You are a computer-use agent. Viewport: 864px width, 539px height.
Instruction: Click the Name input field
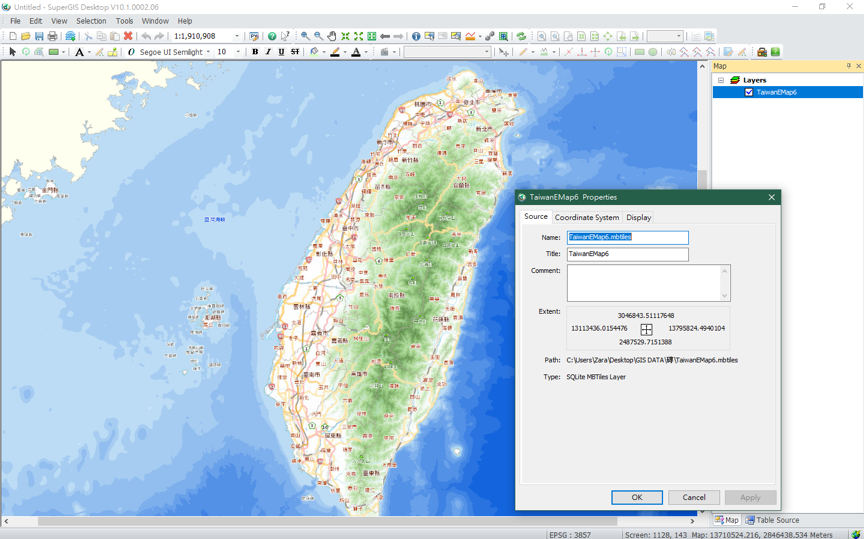click(628, 238)
